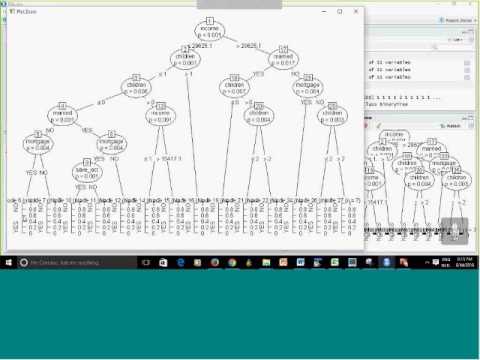Open Microsoft Word from taskbar

pos(300,263)
